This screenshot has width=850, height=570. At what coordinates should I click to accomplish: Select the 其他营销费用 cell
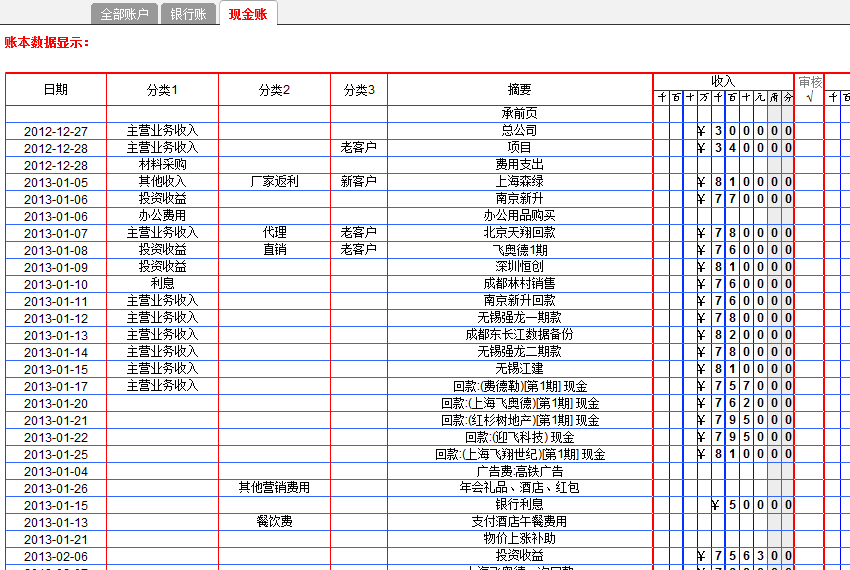274,488
